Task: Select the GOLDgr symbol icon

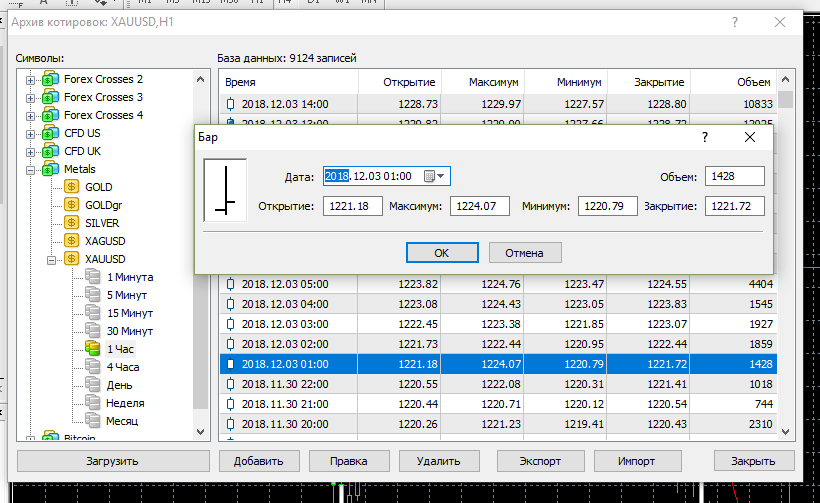Action: [71, 205]
